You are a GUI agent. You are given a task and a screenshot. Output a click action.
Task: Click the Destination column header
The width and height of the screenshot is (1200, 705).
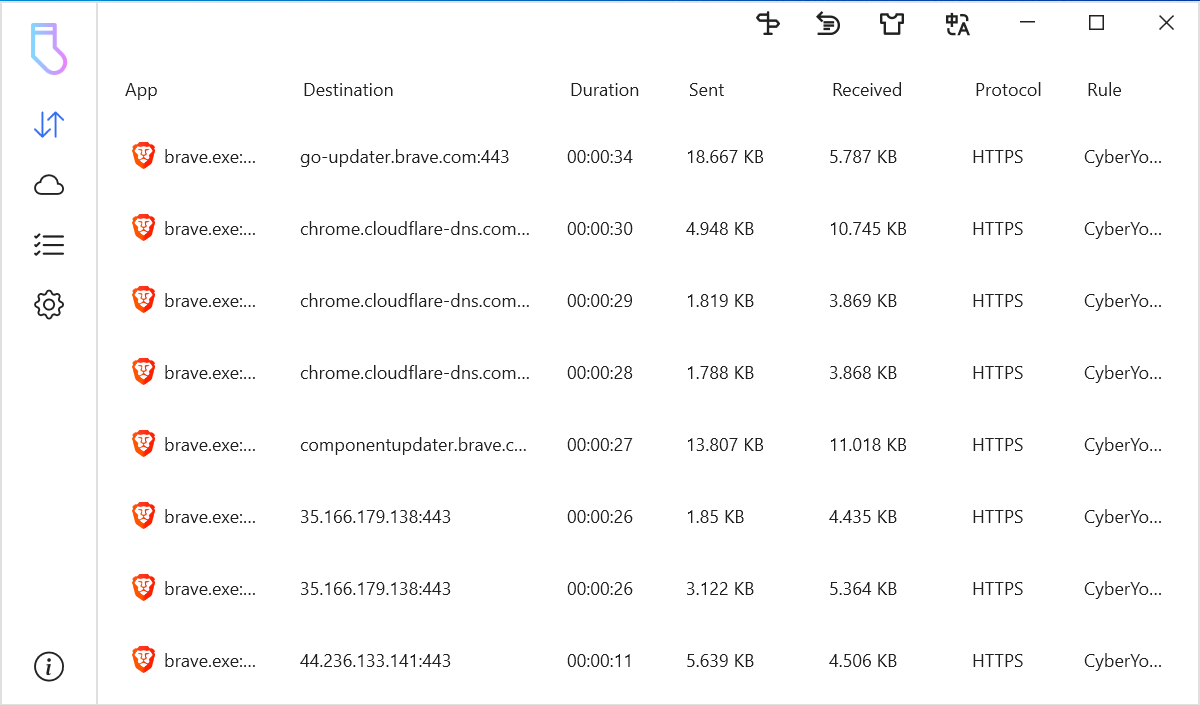pos(348,90)
